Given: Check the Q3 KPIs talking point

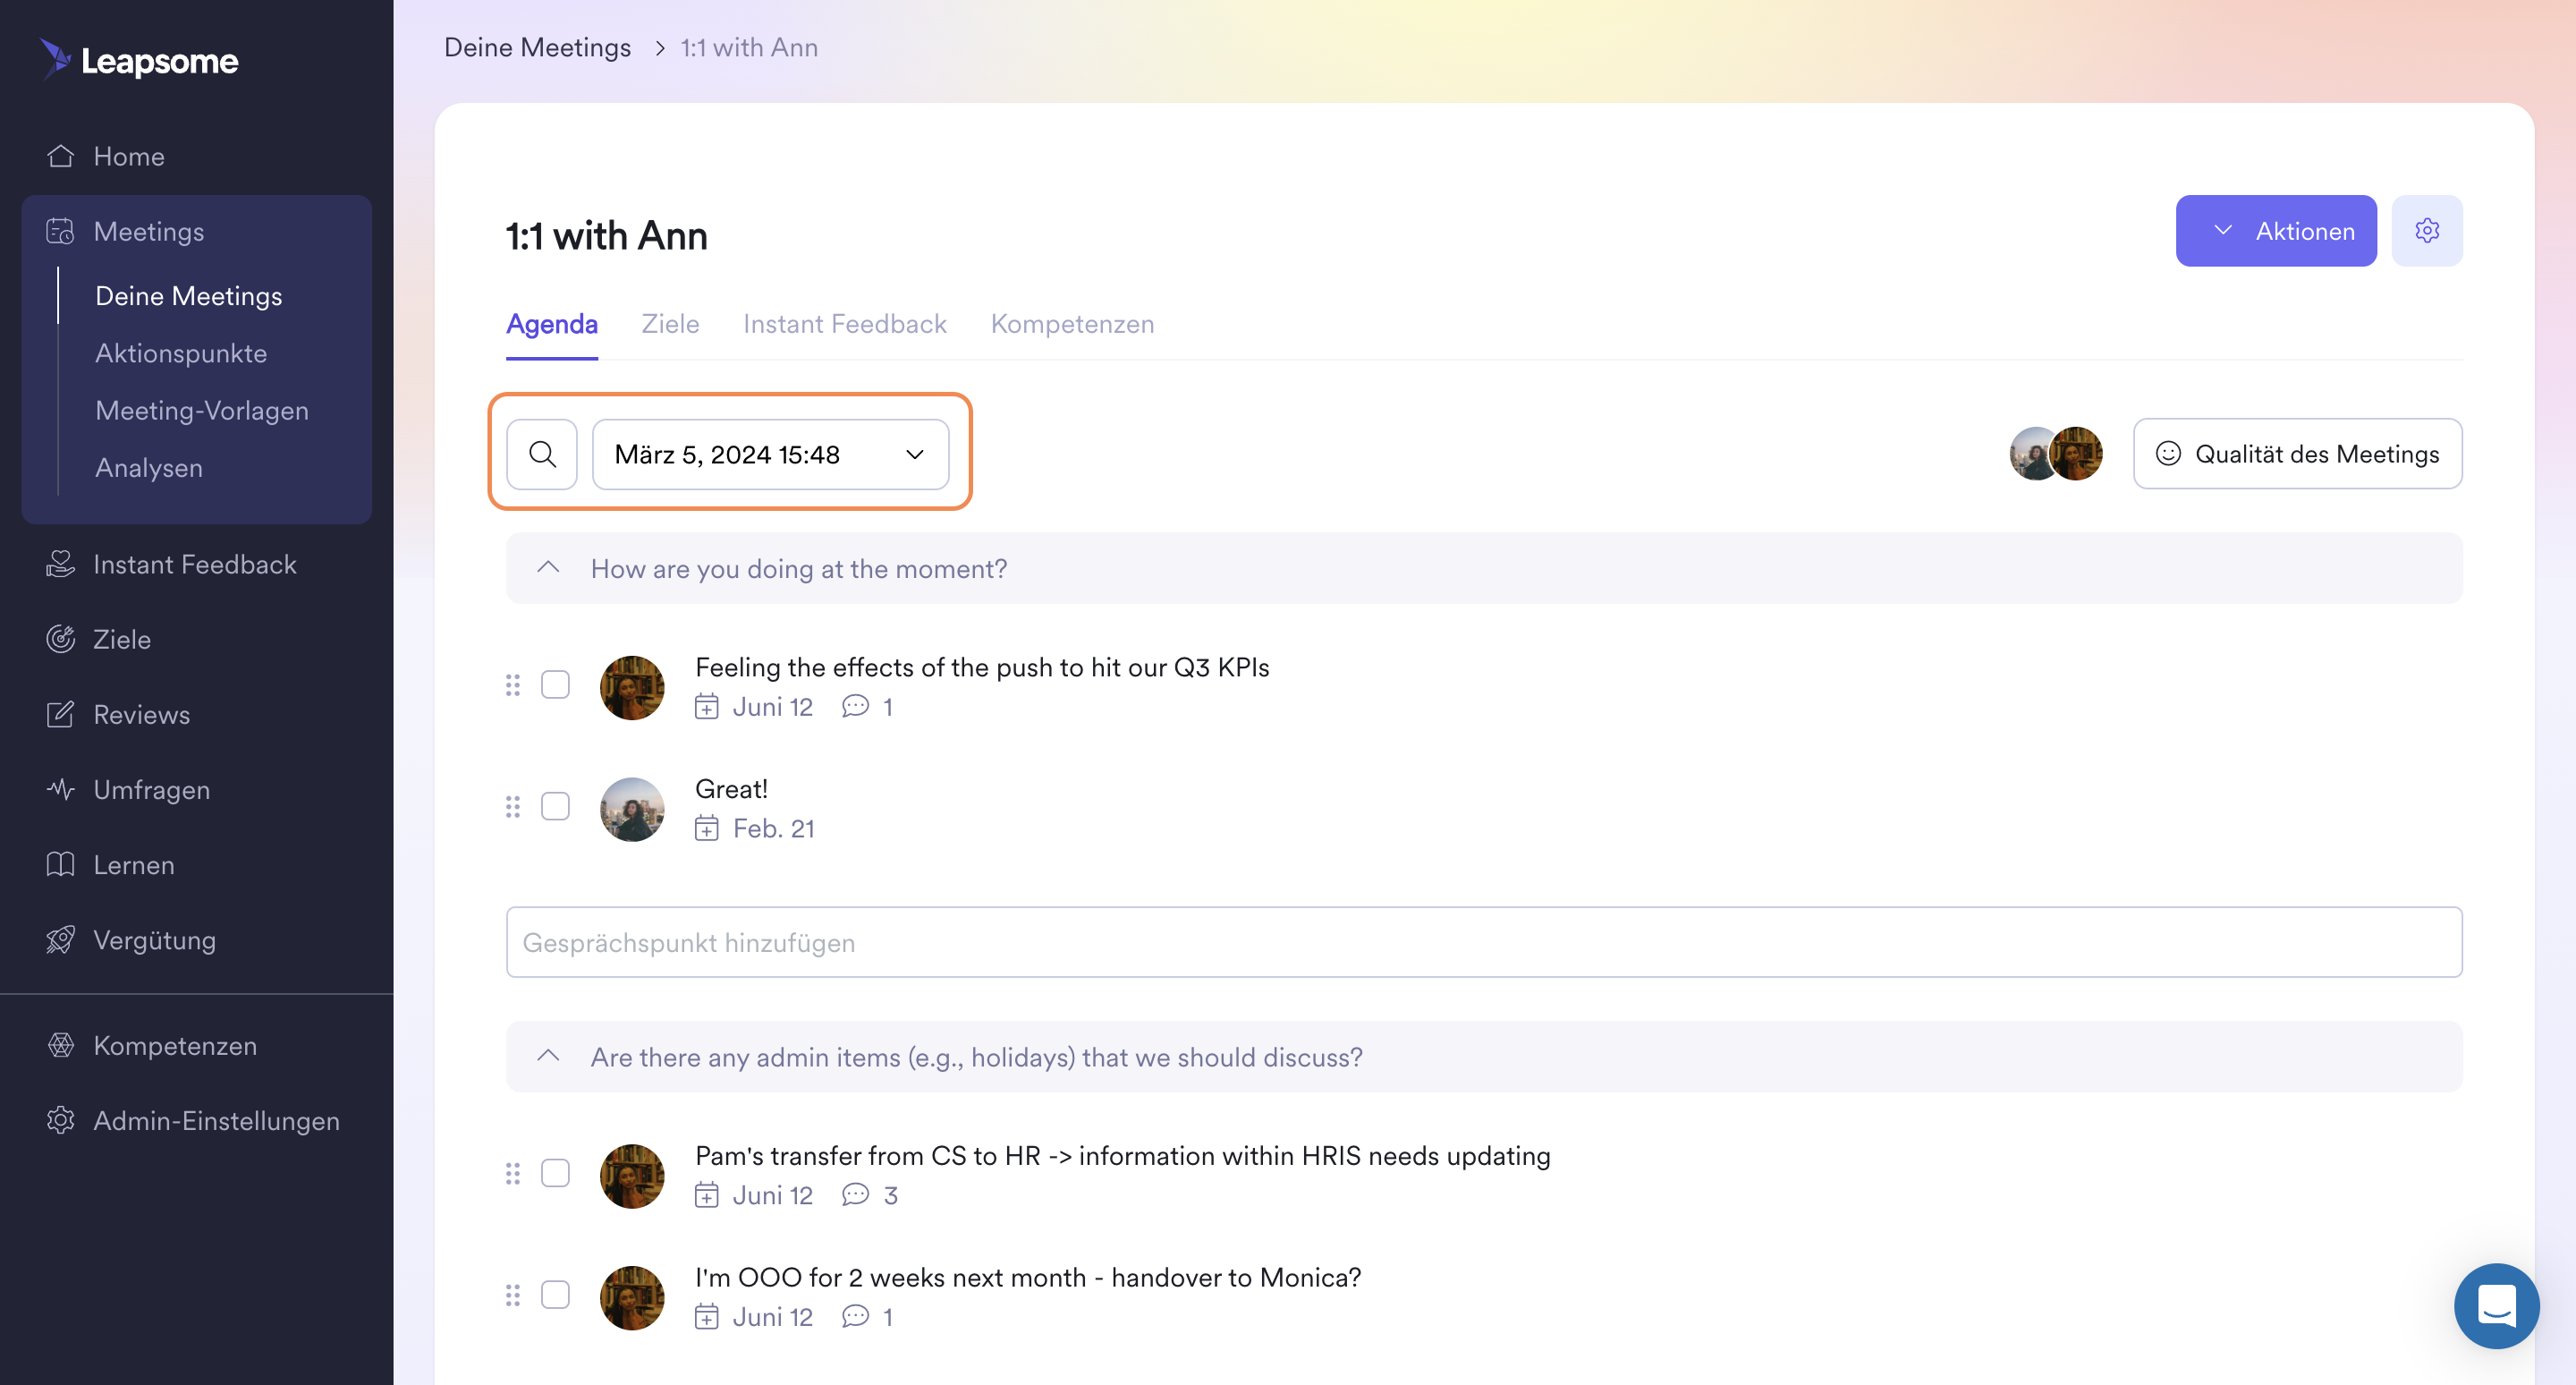Looking at the screenshot, I should 555,685.
